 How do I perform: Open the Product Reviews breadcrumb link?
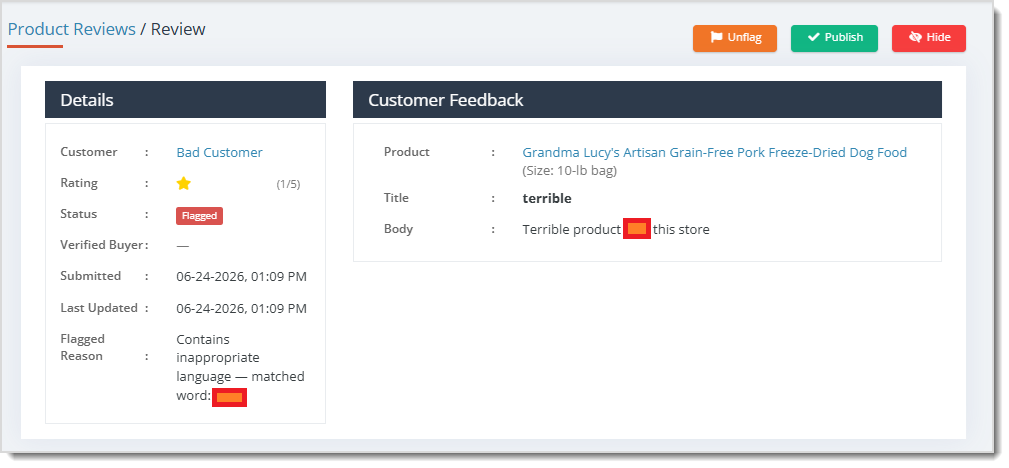[x=71, y=29]
